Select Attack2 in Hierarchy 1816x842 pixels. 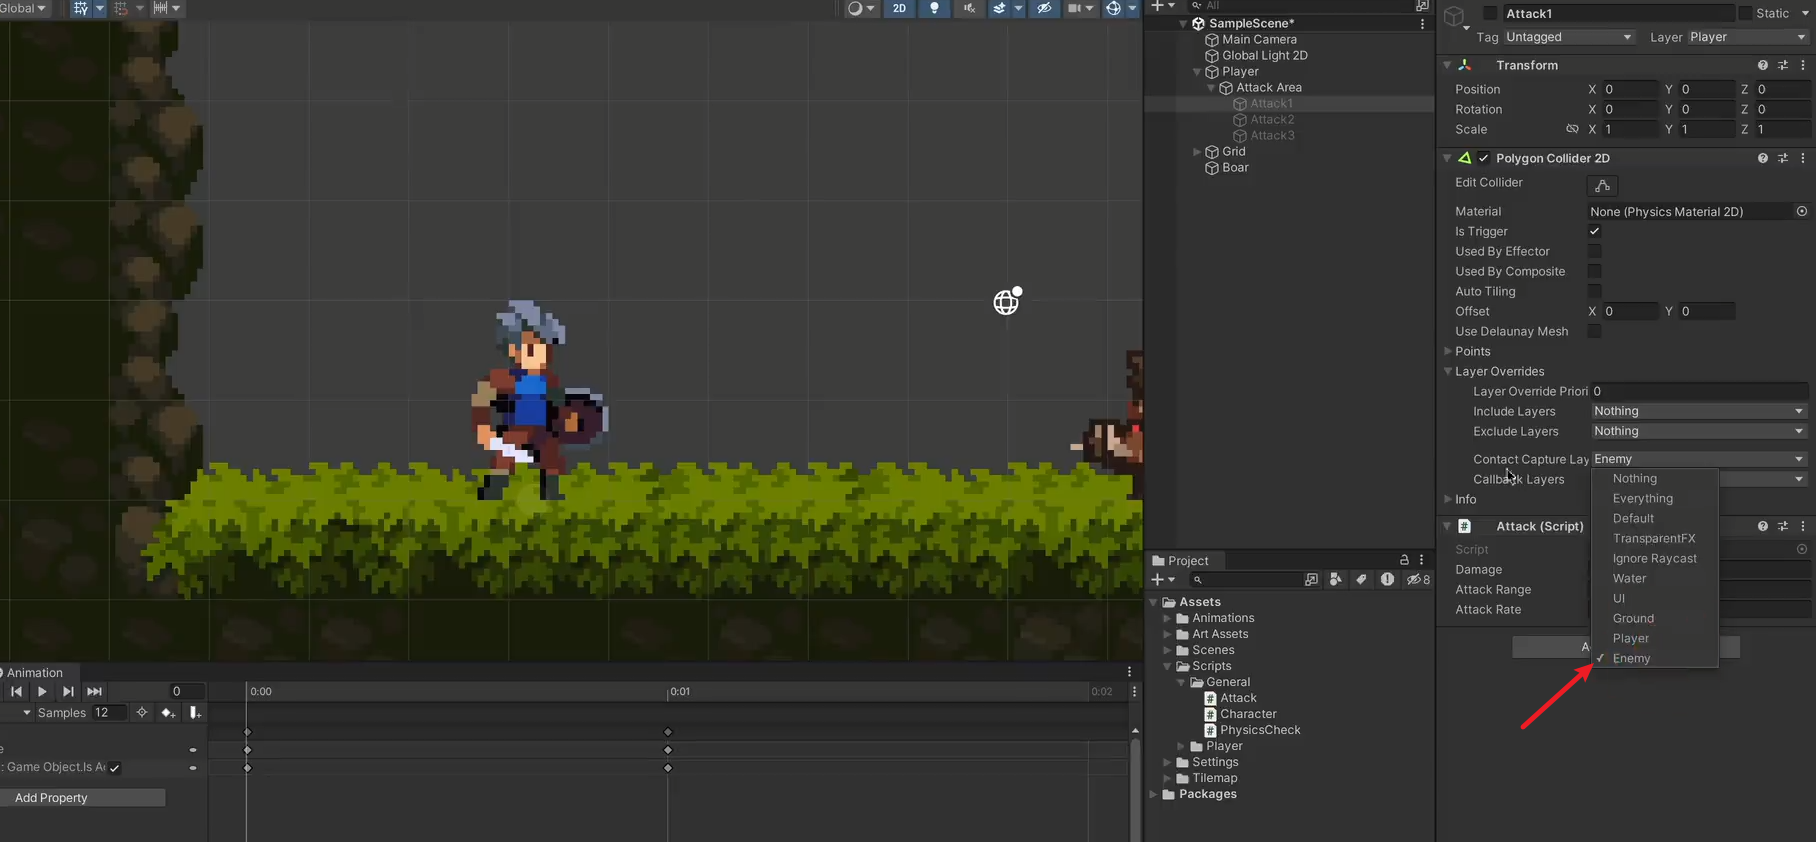click(x=1272, y=120)
